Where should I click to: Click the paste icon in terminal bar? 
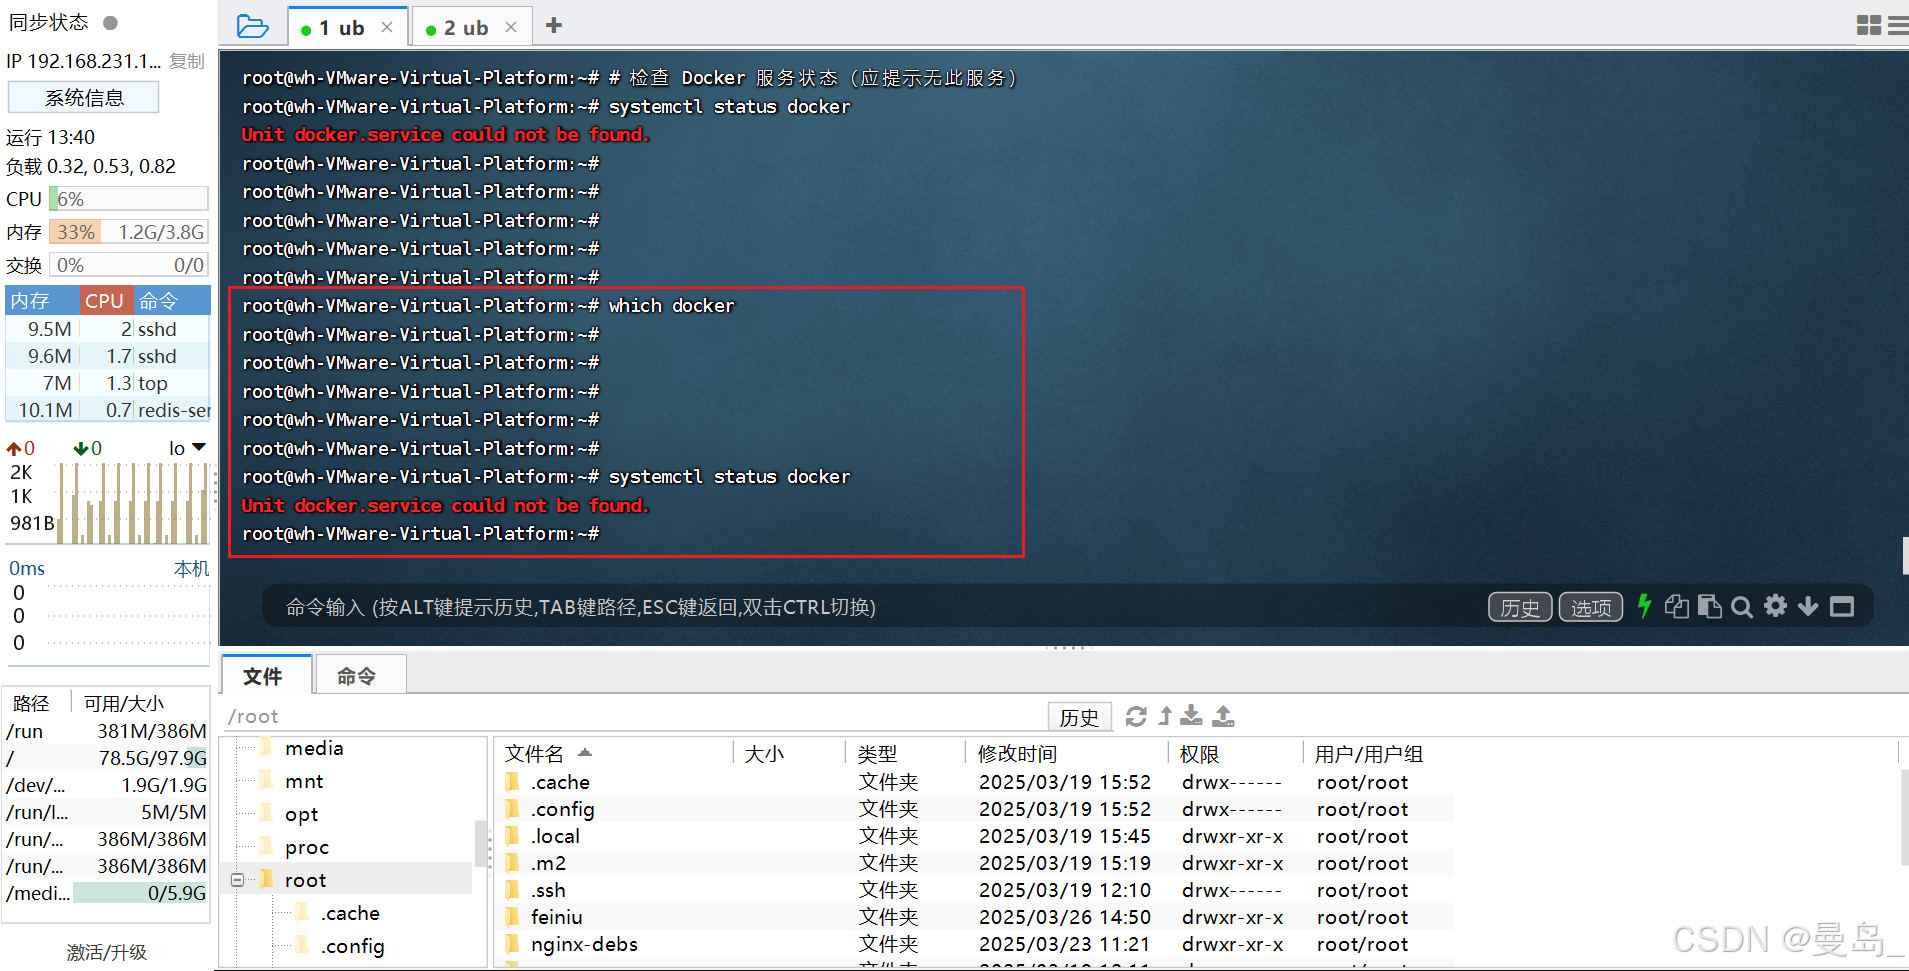(x=1710, y=606)
